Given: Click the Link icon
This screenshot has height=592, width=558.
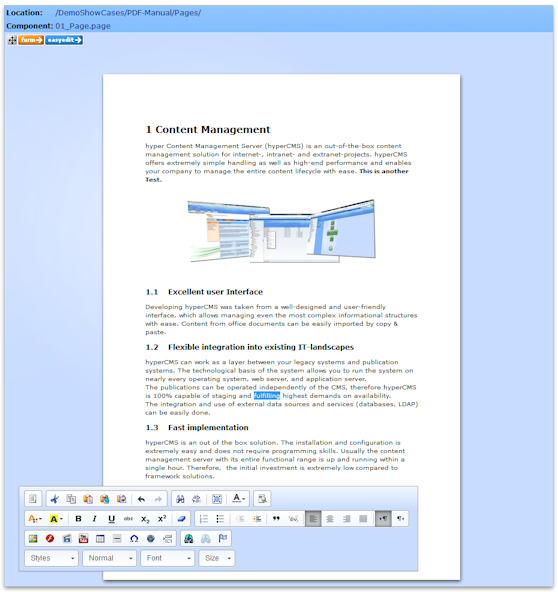Looking at the screenshot, I should (189, 539).
